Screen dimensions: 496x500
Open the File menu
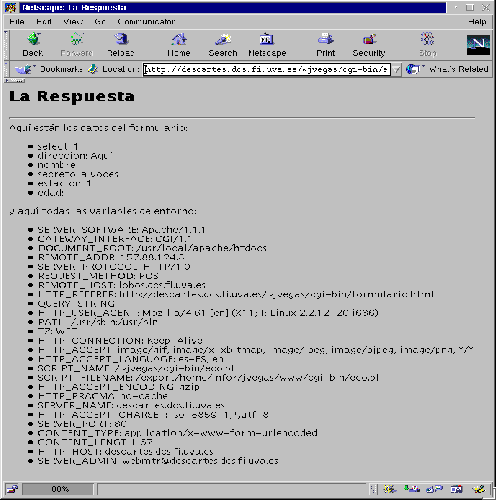pos(17,22)
